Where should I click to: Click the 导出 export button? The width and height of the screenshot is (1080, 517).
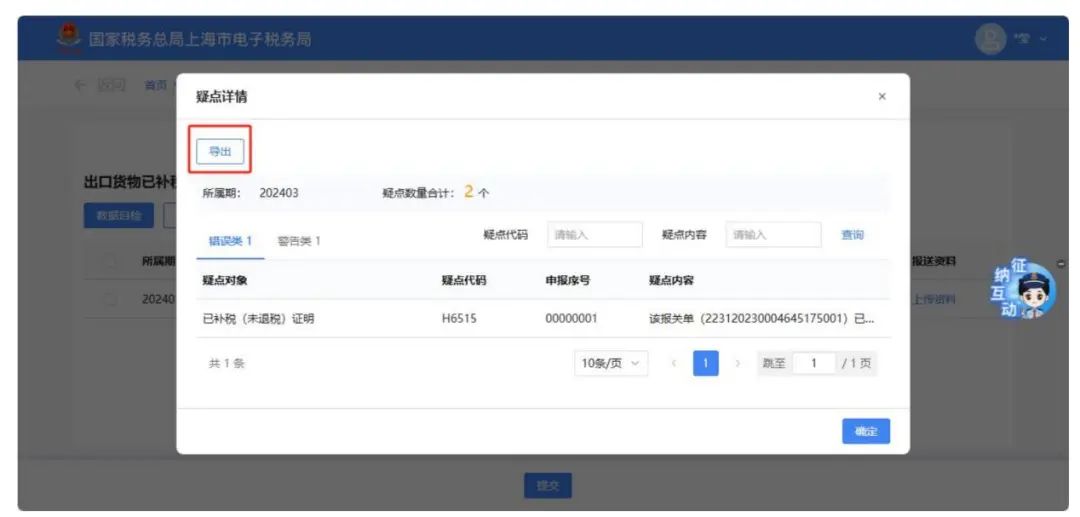[219, 151]
